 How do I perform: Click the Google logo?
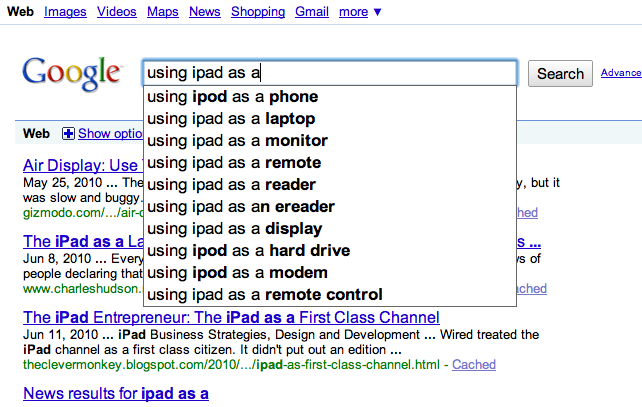point(72,74)
